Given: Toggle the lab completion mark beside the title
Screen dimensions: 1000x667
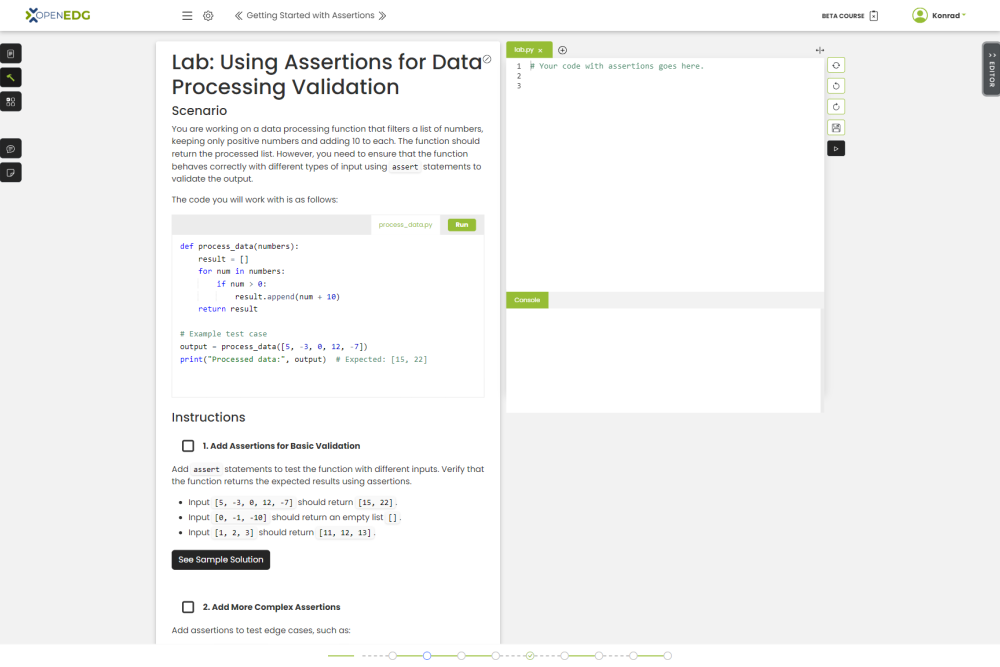Looking at the screenshot, I should [x=487, y=60].
